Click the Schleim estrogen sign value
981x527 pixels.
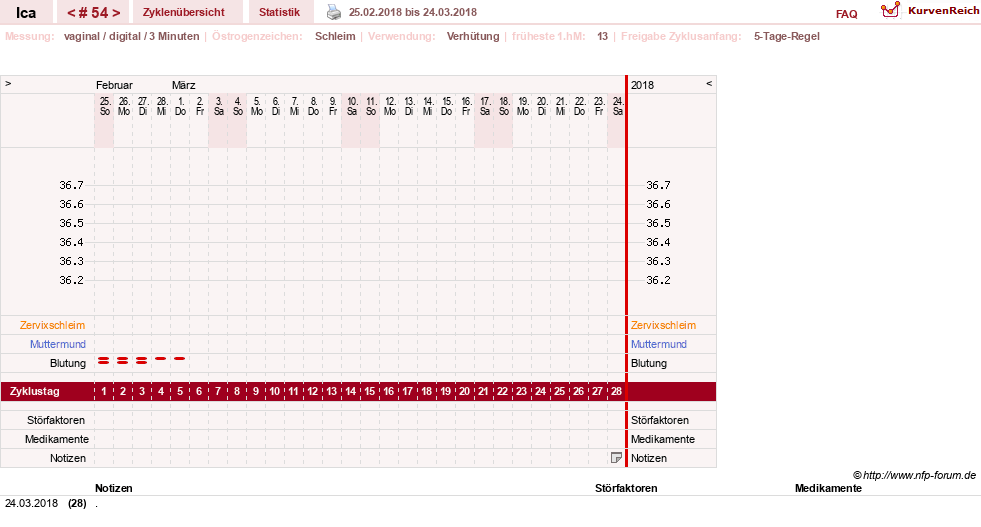[335, 36]
